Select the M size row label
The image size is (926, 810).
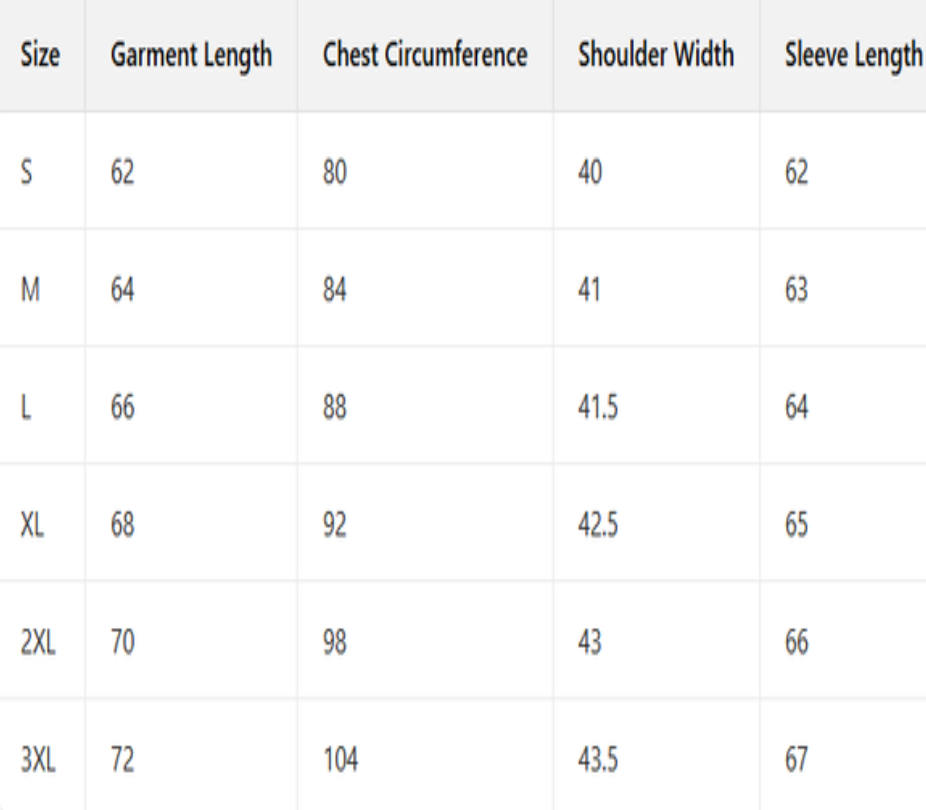pyautogui.click(x=30, y=291)
